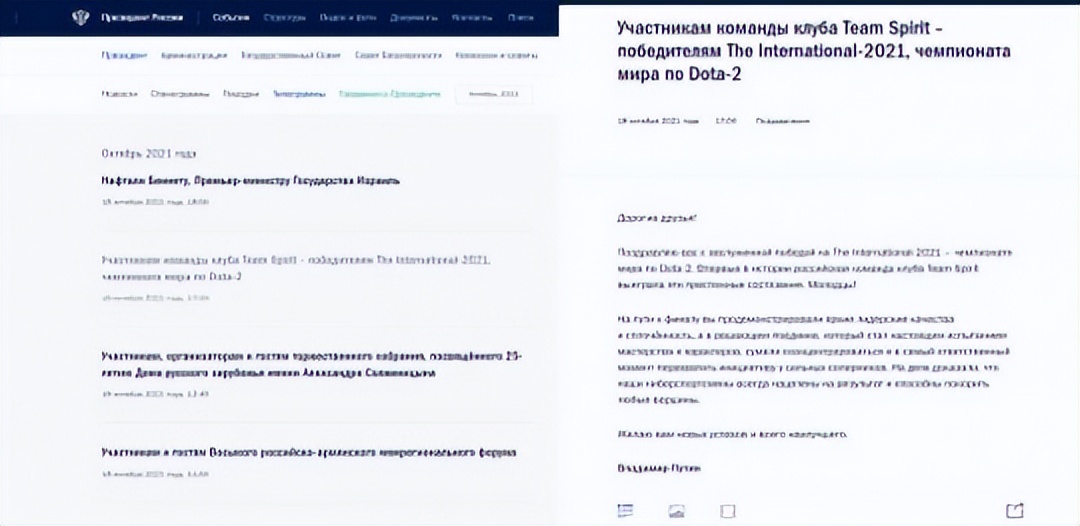Click the square print icon below article
The width and height of the screenshot is (1080, 526).
pos(727,511)
